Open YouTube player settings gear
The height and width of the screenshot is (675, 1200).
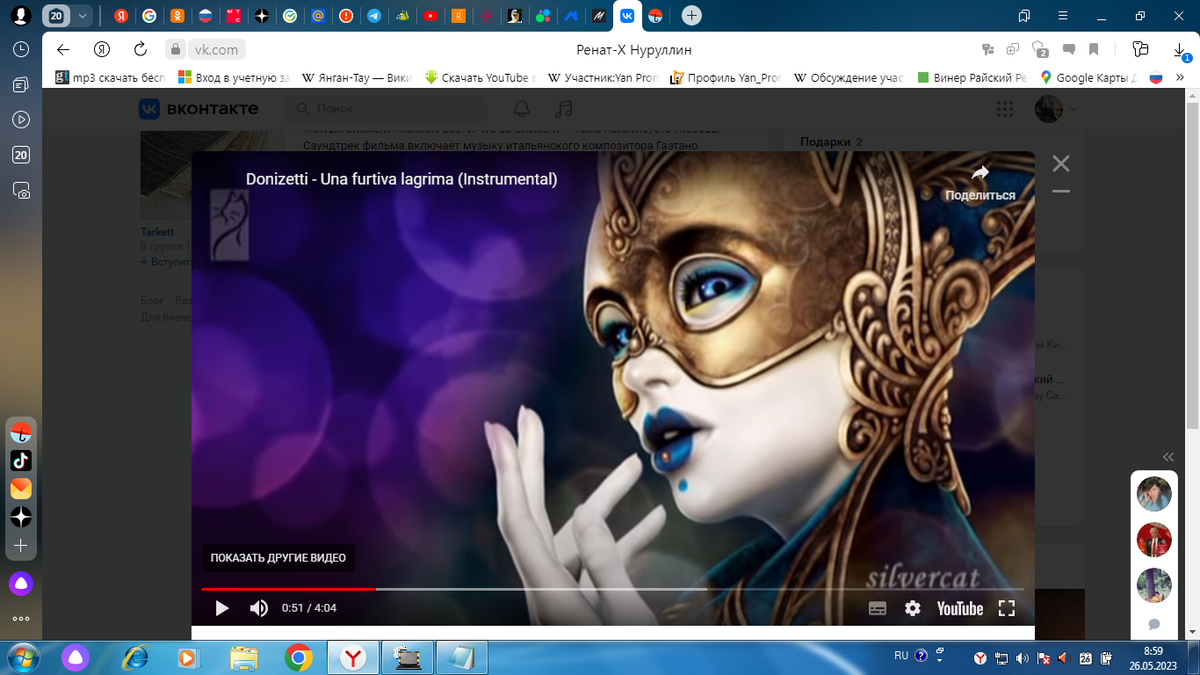pos(913,608)
